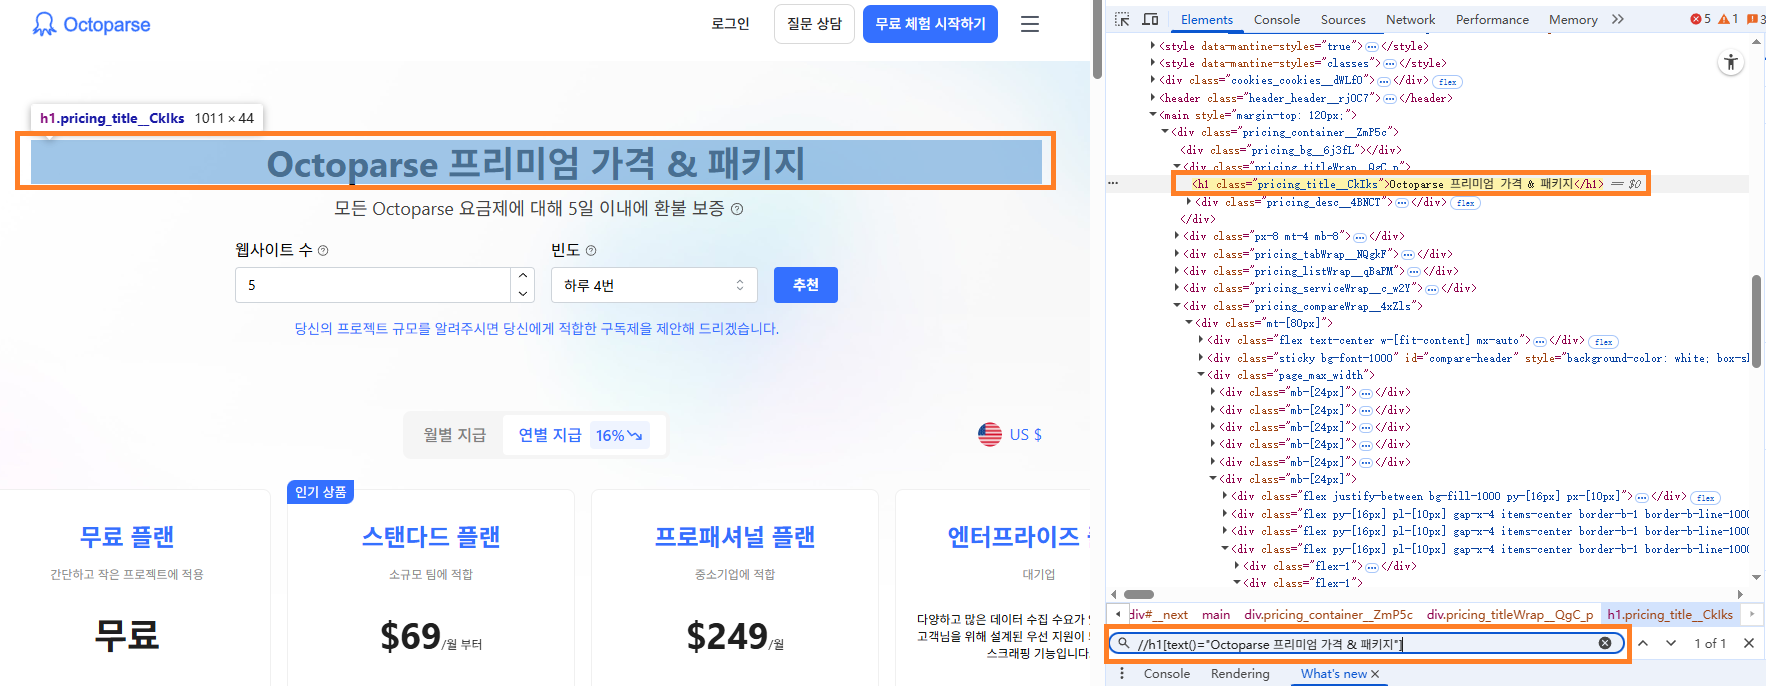
Task: Toggle the device toolbar icon
Action: 1150,19
